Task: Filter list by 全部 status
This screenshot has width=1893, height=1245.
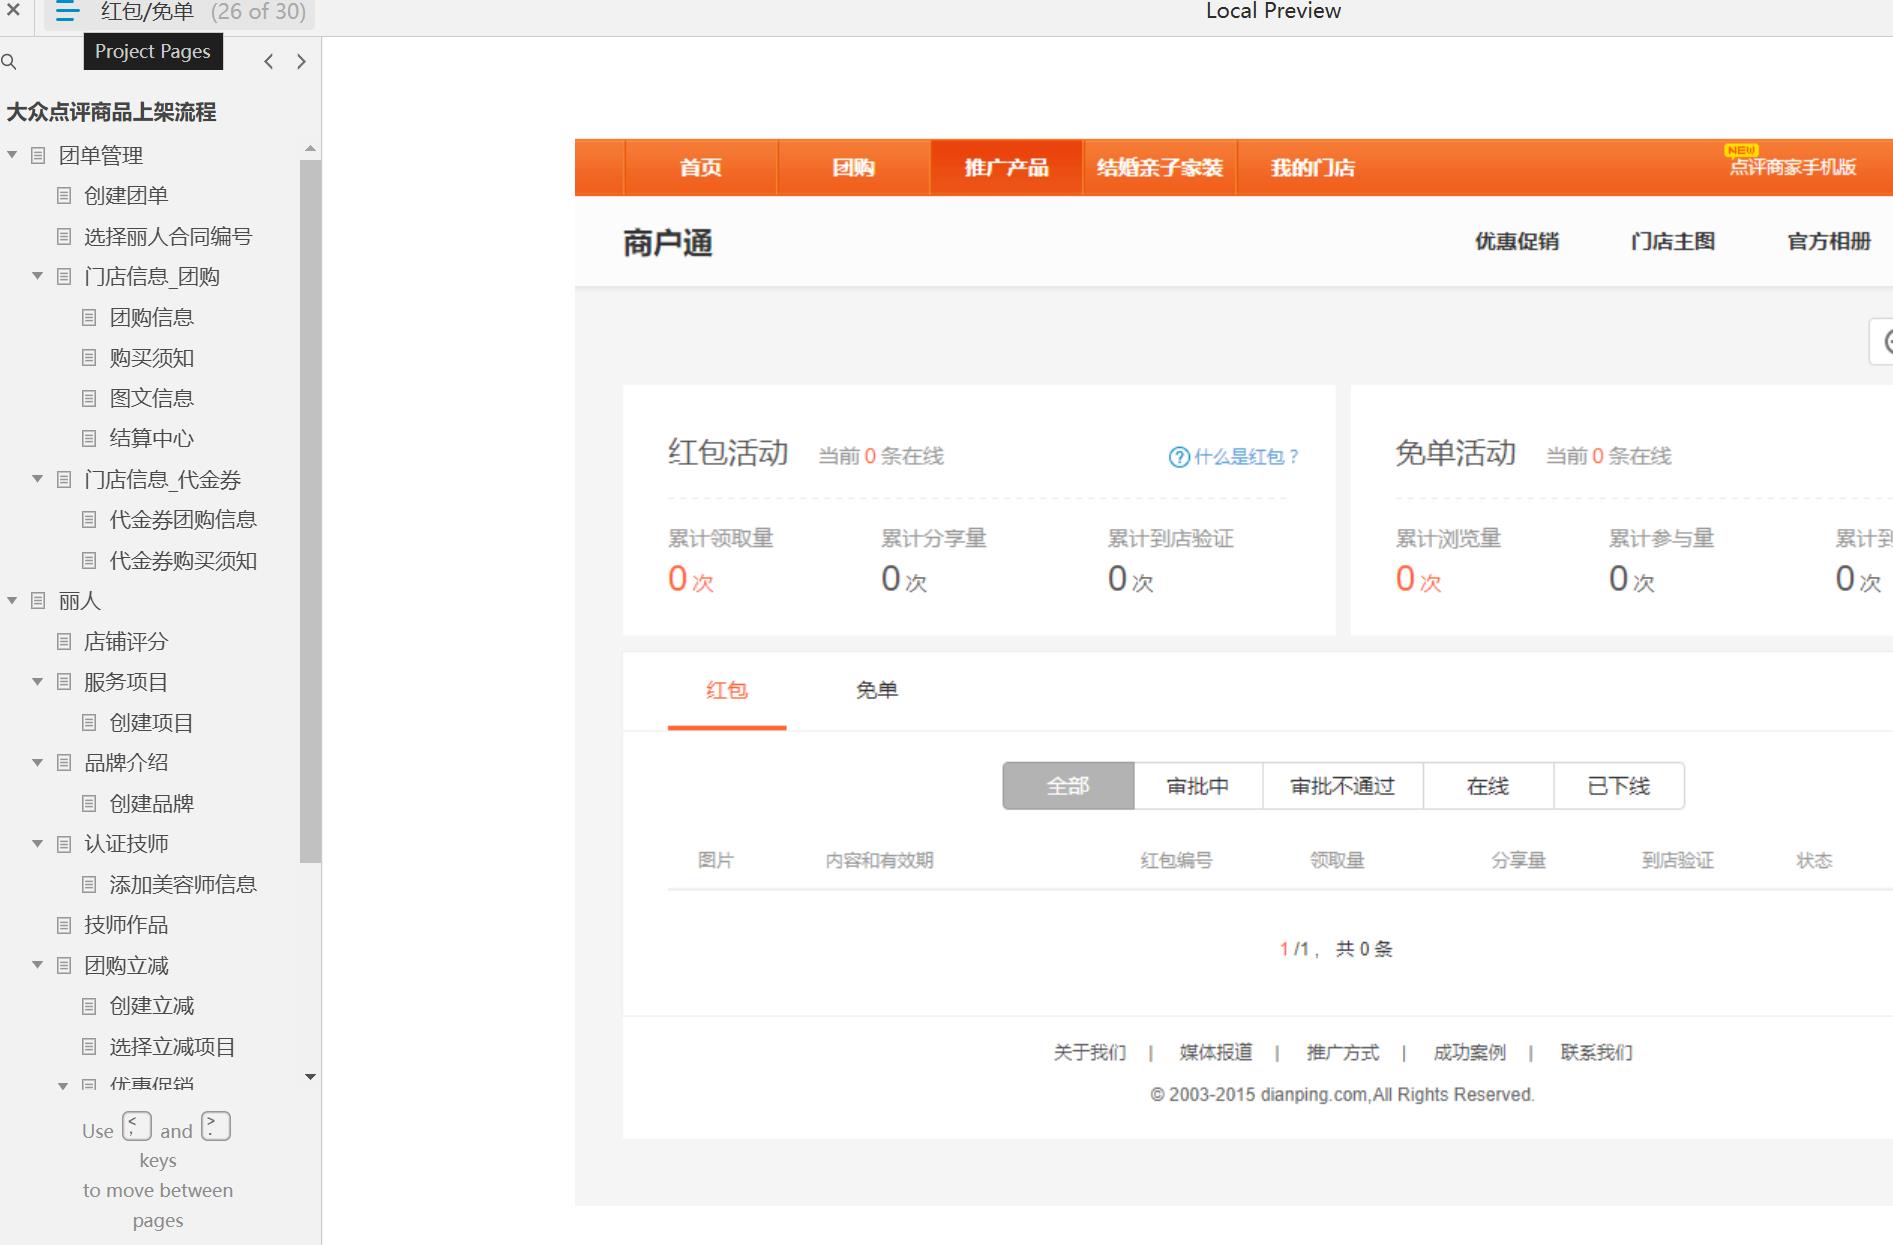Action: pyautogui.click(x=1068, y=786)
